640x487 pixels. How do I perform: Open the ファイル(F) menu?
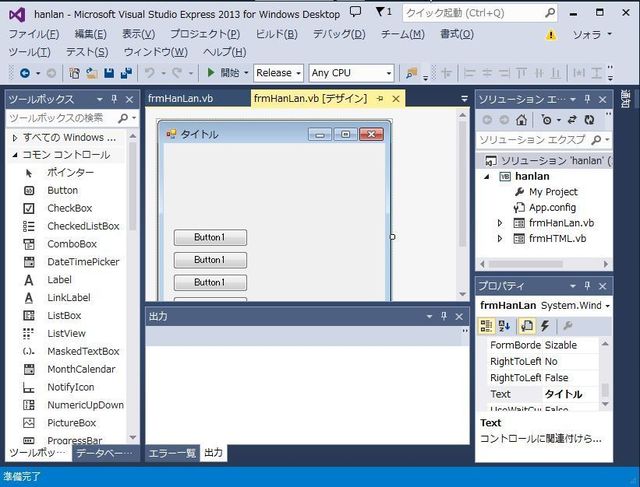coord(34,34)
